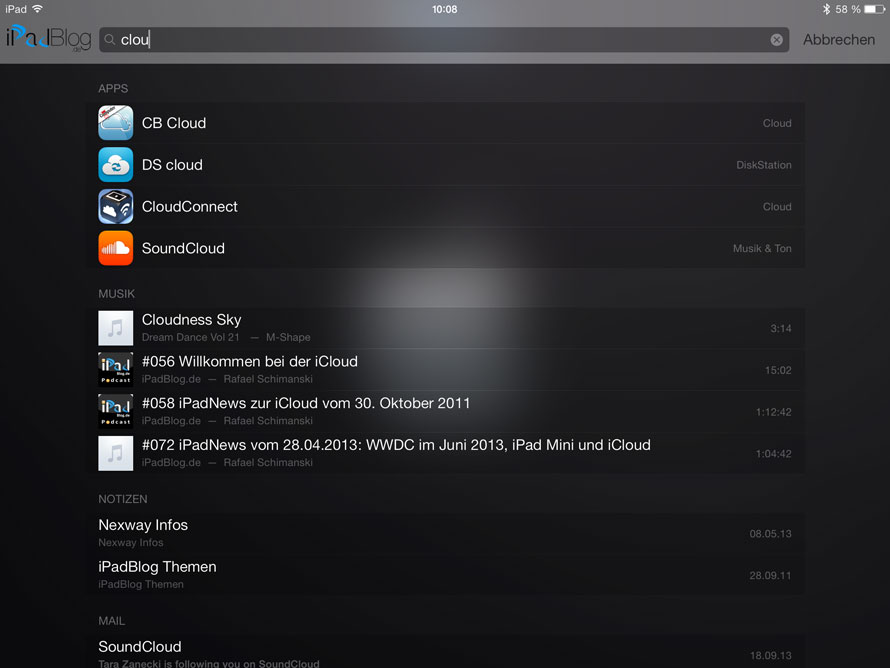Tap the 3:14 duration of Cloudness Sky
Image resolution: width=890 pixels, height=668 pixels.
[780, 329]
